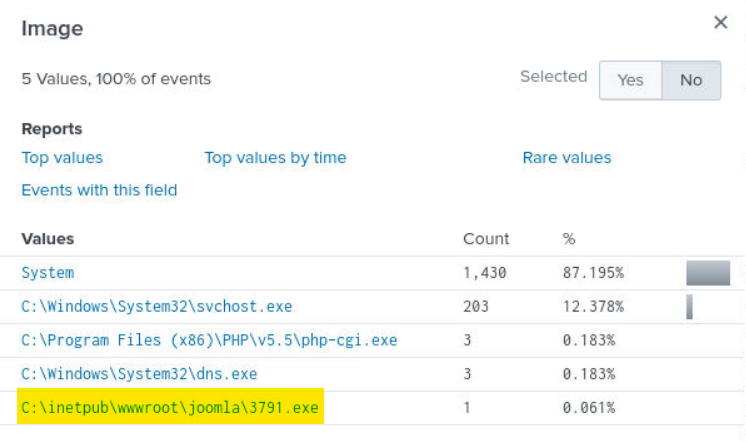Click the highlighted joomla 3791.exe value
The width and height of the screenshot is (746, 441).
coord(170,408)
